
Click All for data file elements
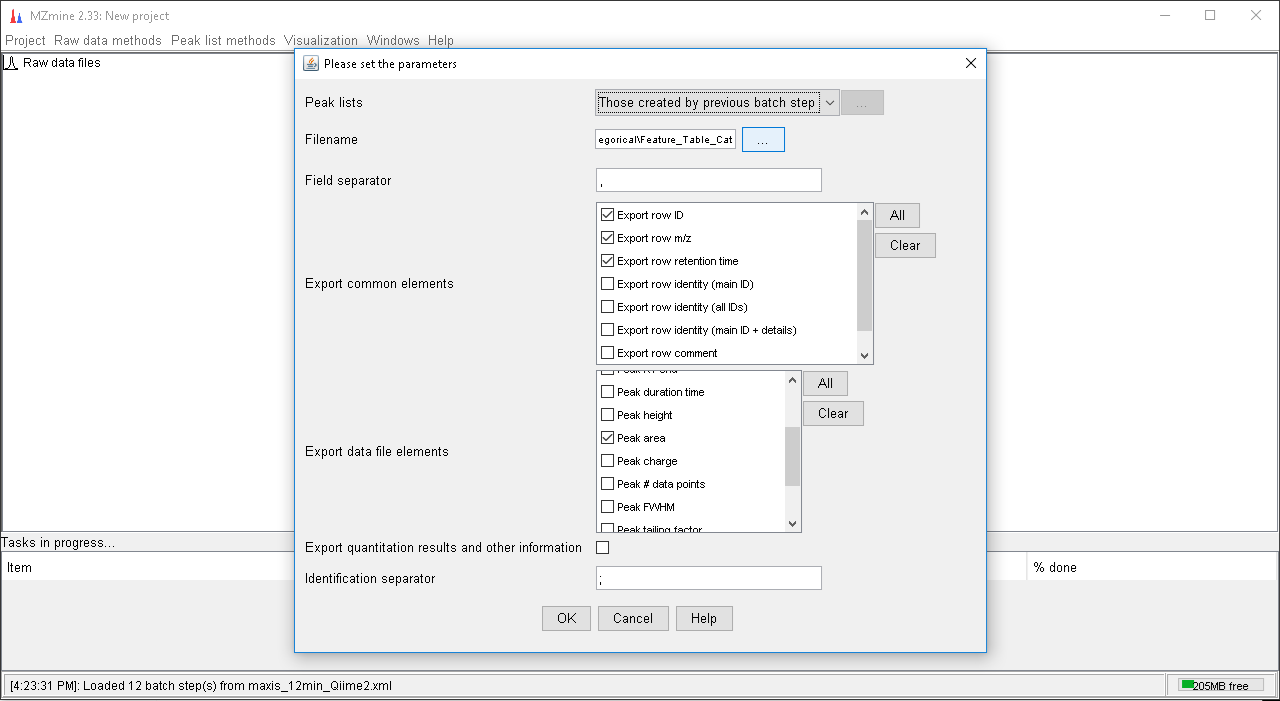pyautogui.click(x=825, y=383)
